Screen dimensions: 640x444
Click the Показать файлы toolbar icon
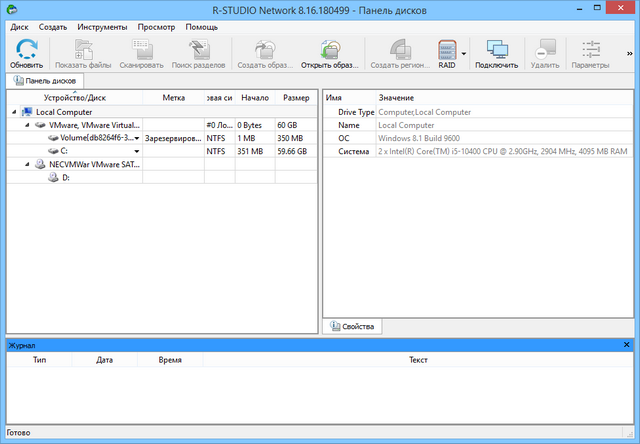click(83, 50)
